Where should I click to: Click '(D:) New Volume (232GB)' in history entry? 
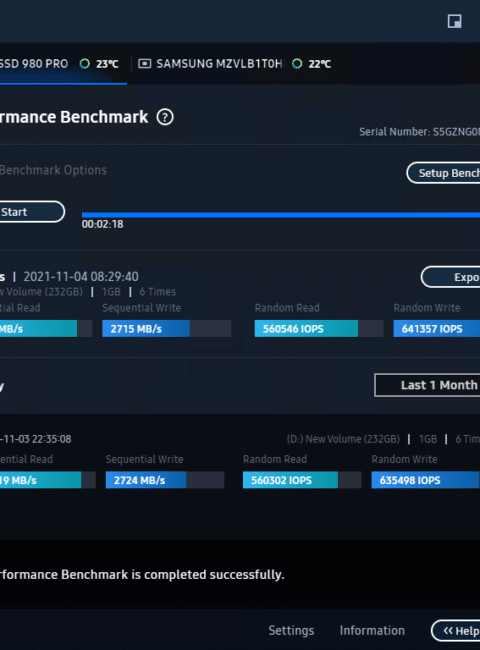(x=343, y=439)
